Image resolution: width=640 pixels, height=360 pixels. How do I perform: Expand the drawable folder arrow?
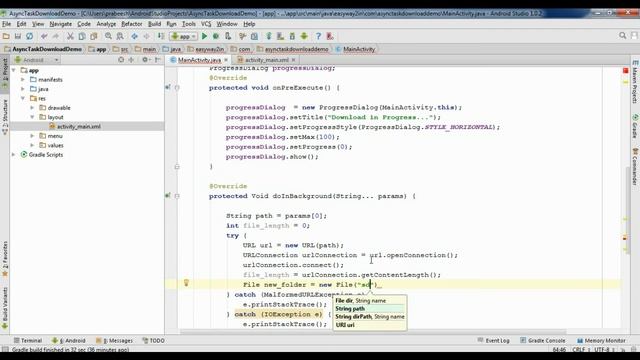point(32,108)
